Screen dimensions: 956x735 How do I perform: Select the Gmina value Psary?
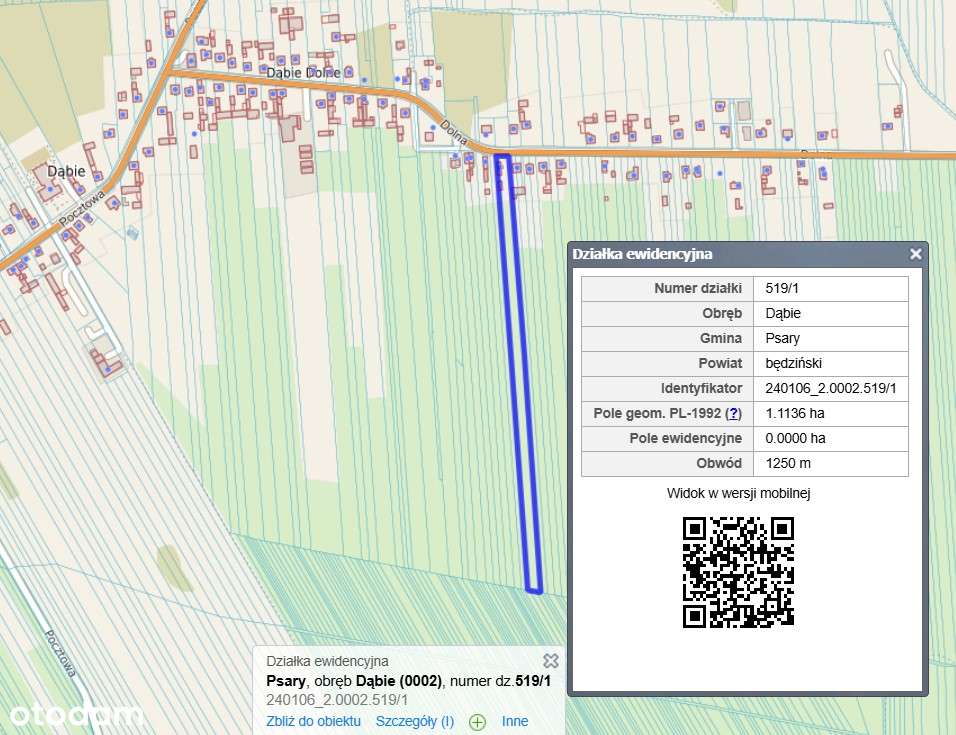[782, 338]
